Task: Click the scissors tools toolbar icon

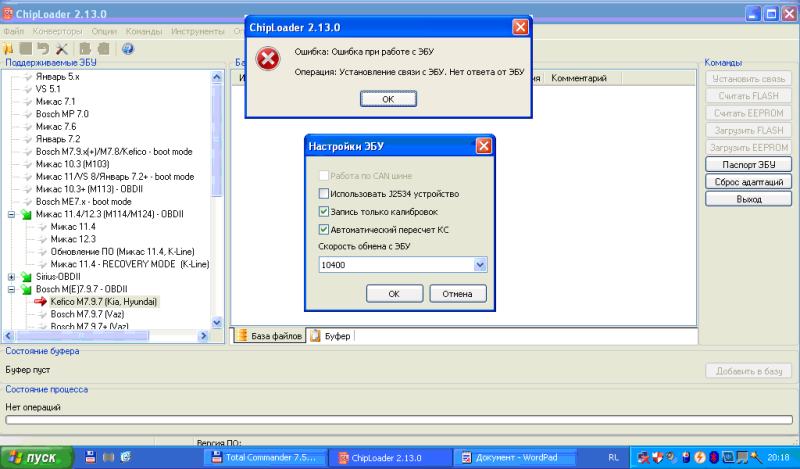Action: coord(62,48)
